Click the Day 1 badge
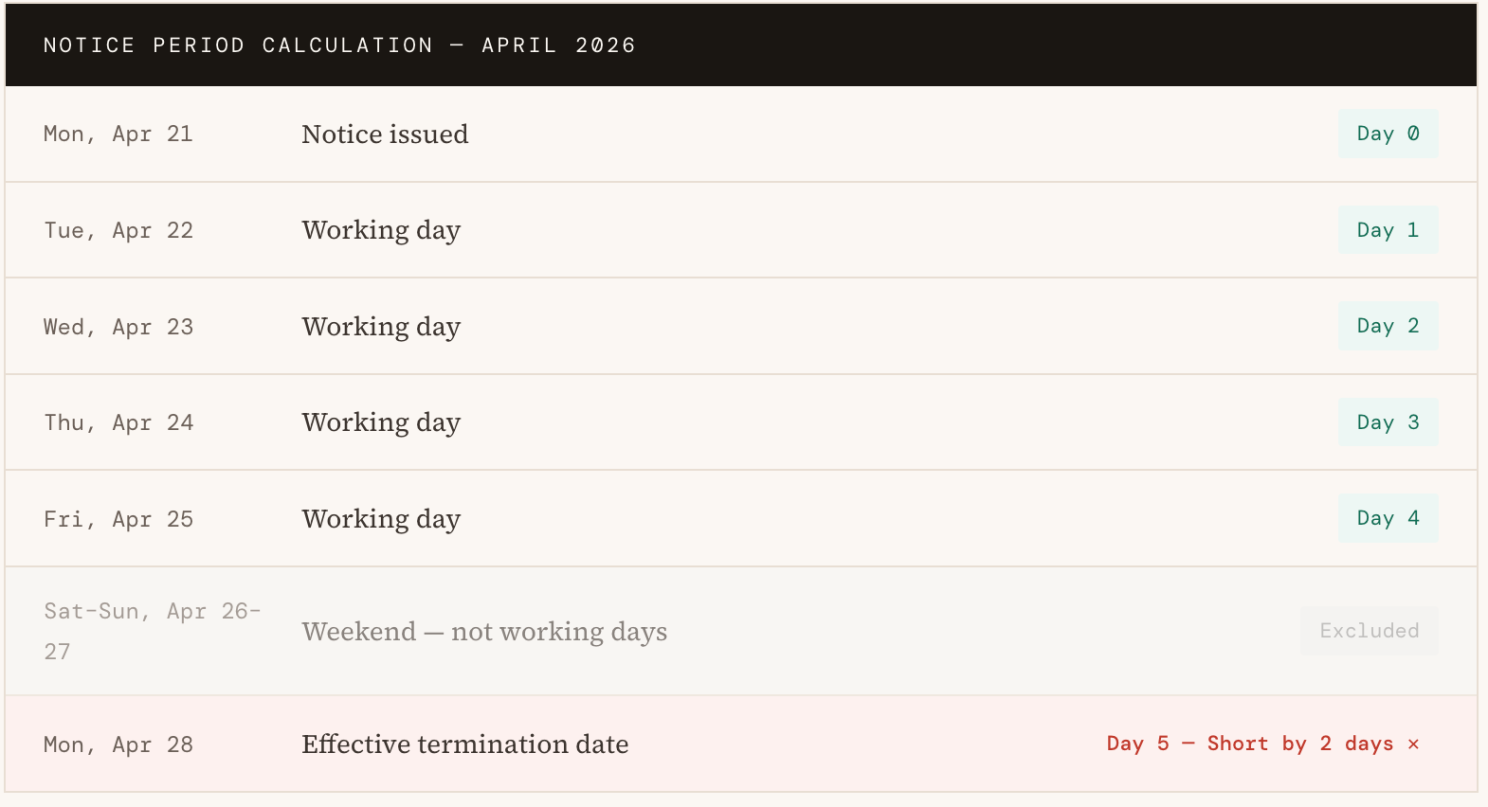The image size is (1488, 807). [1388, 230]
